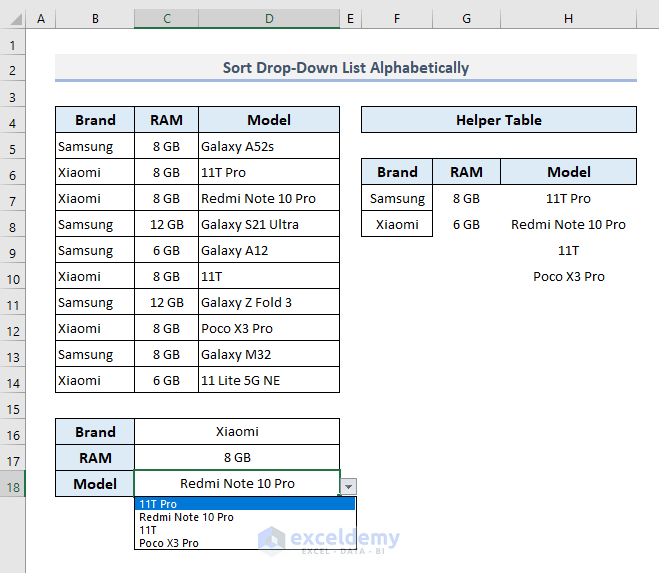Select the "Sort Drop-Down List Alphabetically" title cell
The height and width of the screenshot is (573, 659).
tap(345, 68)
